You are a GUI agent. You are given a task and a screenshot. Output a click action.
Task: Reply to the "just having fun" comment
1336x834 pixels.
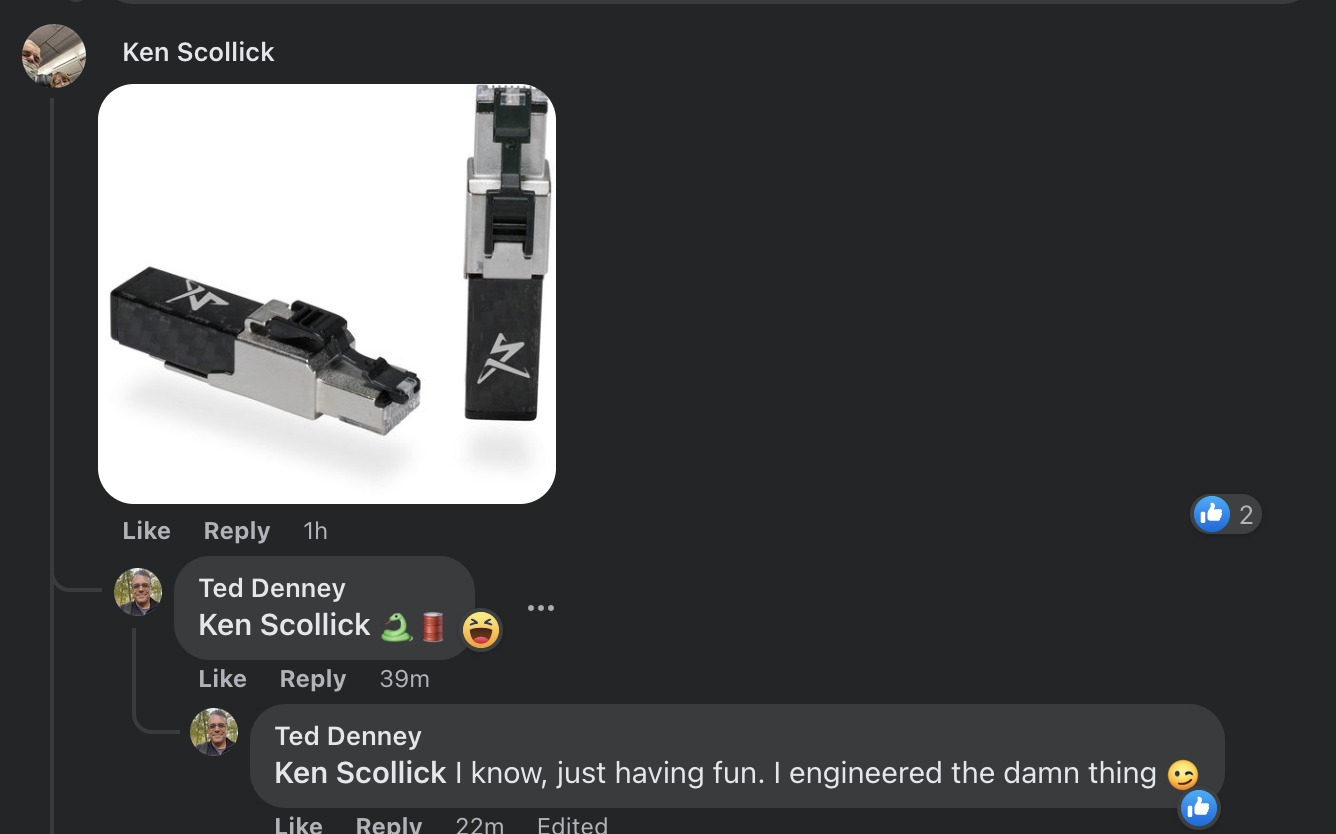pyautogui.click(x=389, y=825)
